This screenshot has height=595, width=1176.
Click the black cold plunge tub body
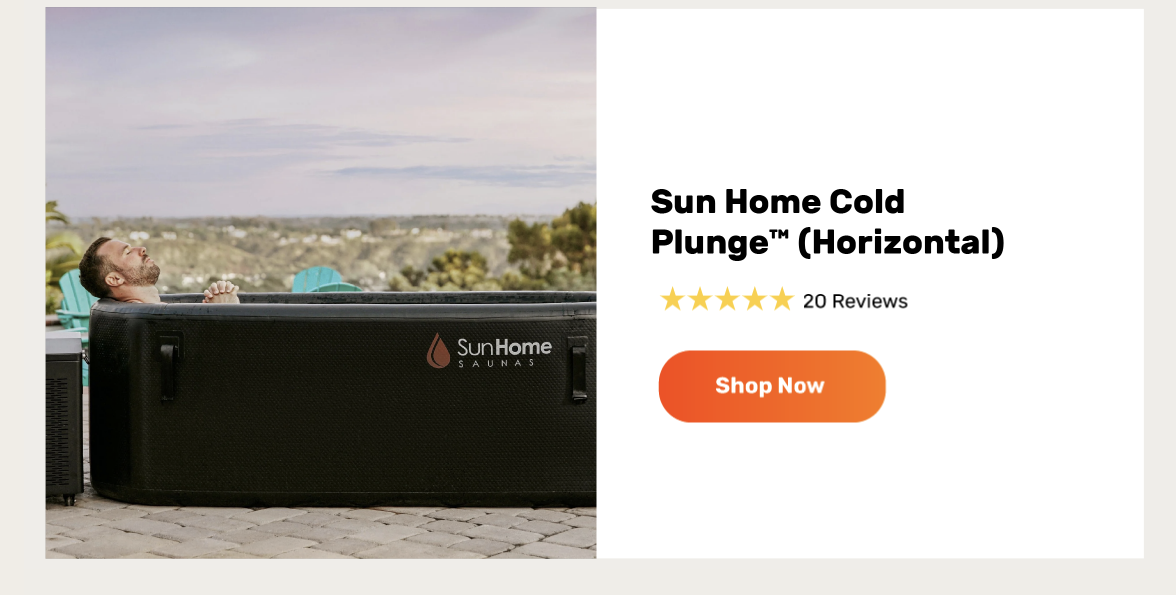[x=343, y=405]
